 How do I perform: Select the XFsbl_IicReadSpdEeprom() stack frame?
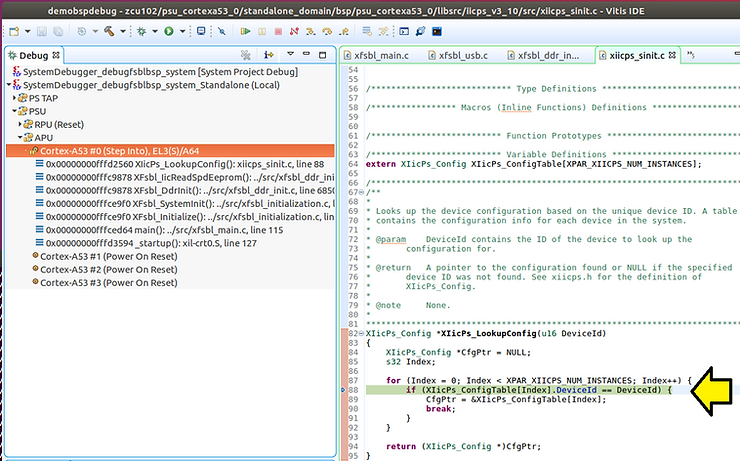coord(185,177)
